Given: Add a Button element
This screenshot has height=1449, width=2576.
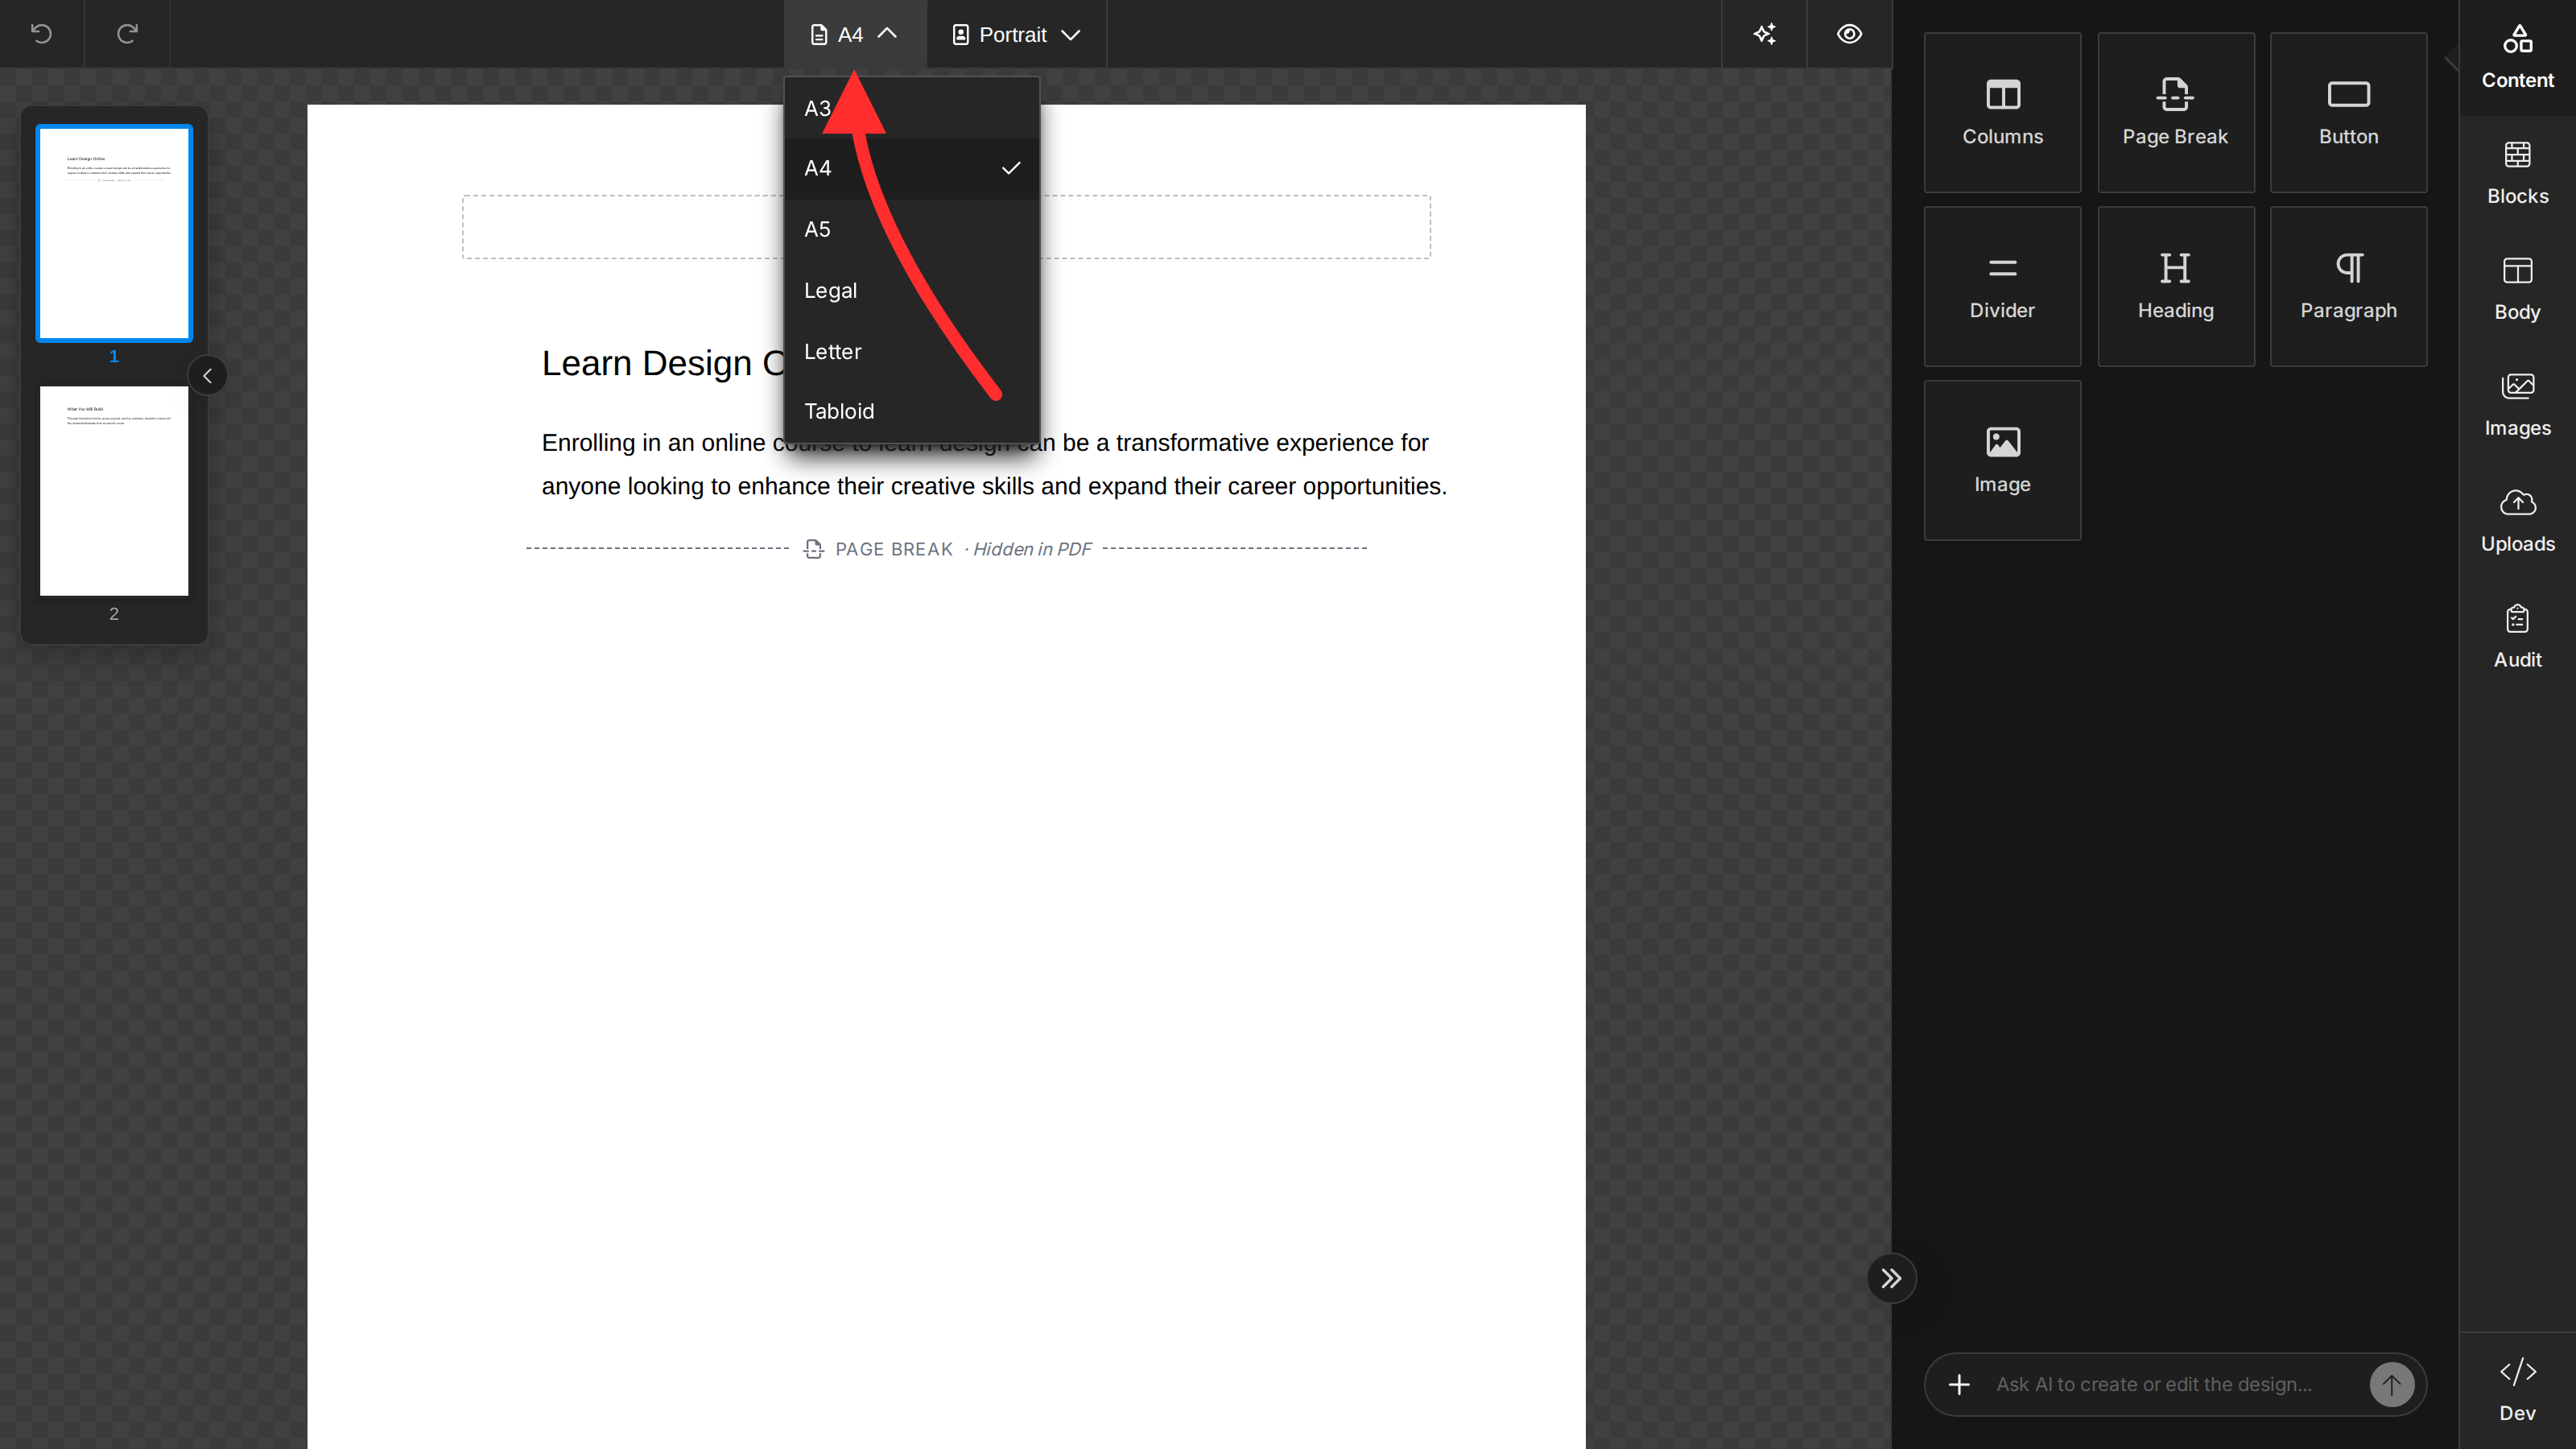Looking at the screenshot, I should coord(2348,112).
